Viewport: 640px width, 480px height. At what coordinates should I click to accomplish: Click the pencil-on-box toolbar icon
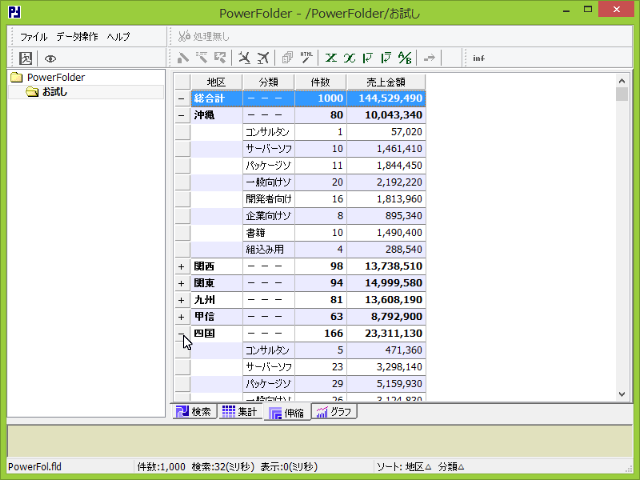tap(220, 58)
